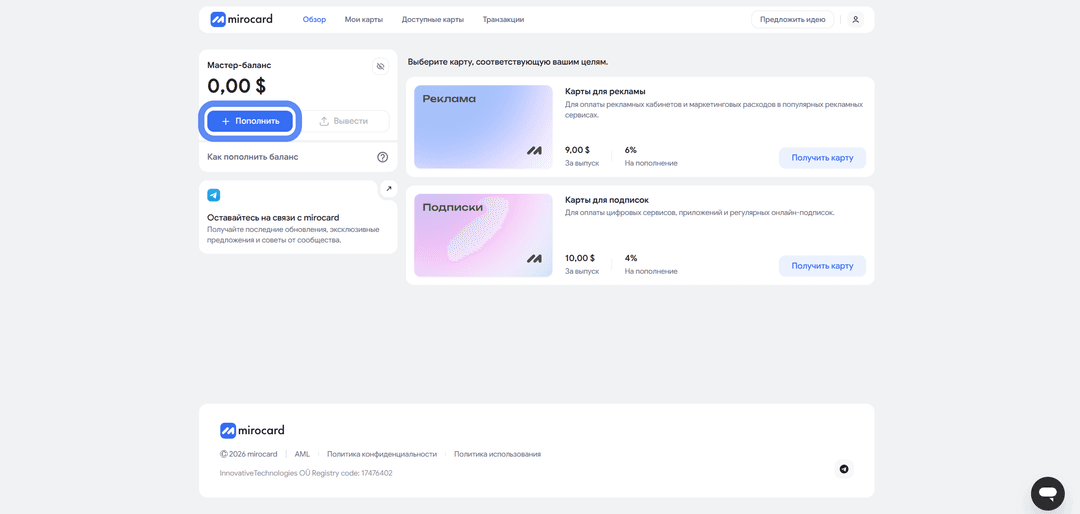This screenshot has width=1080, height=514.
Task: Click the external arrow on community card
Action: (388, 188)
